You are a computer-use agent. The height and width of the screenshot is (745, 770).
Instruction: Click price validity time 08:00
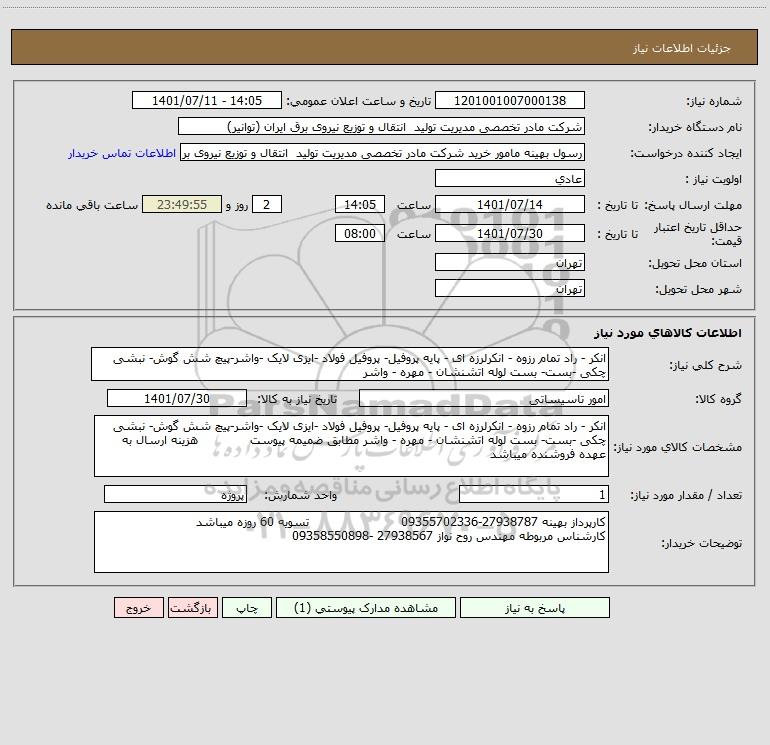click(x=359, y=233)
